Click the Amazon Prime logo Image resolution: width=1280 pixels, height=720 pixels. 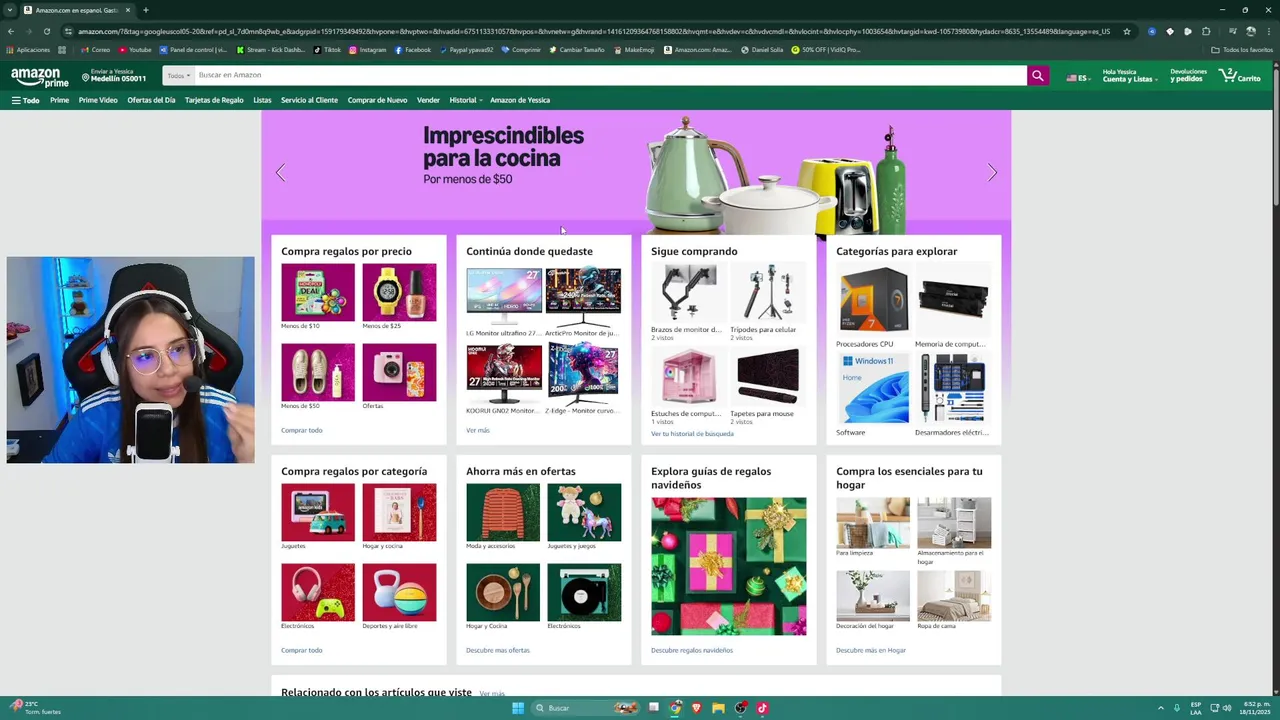(x=40, y=77)
